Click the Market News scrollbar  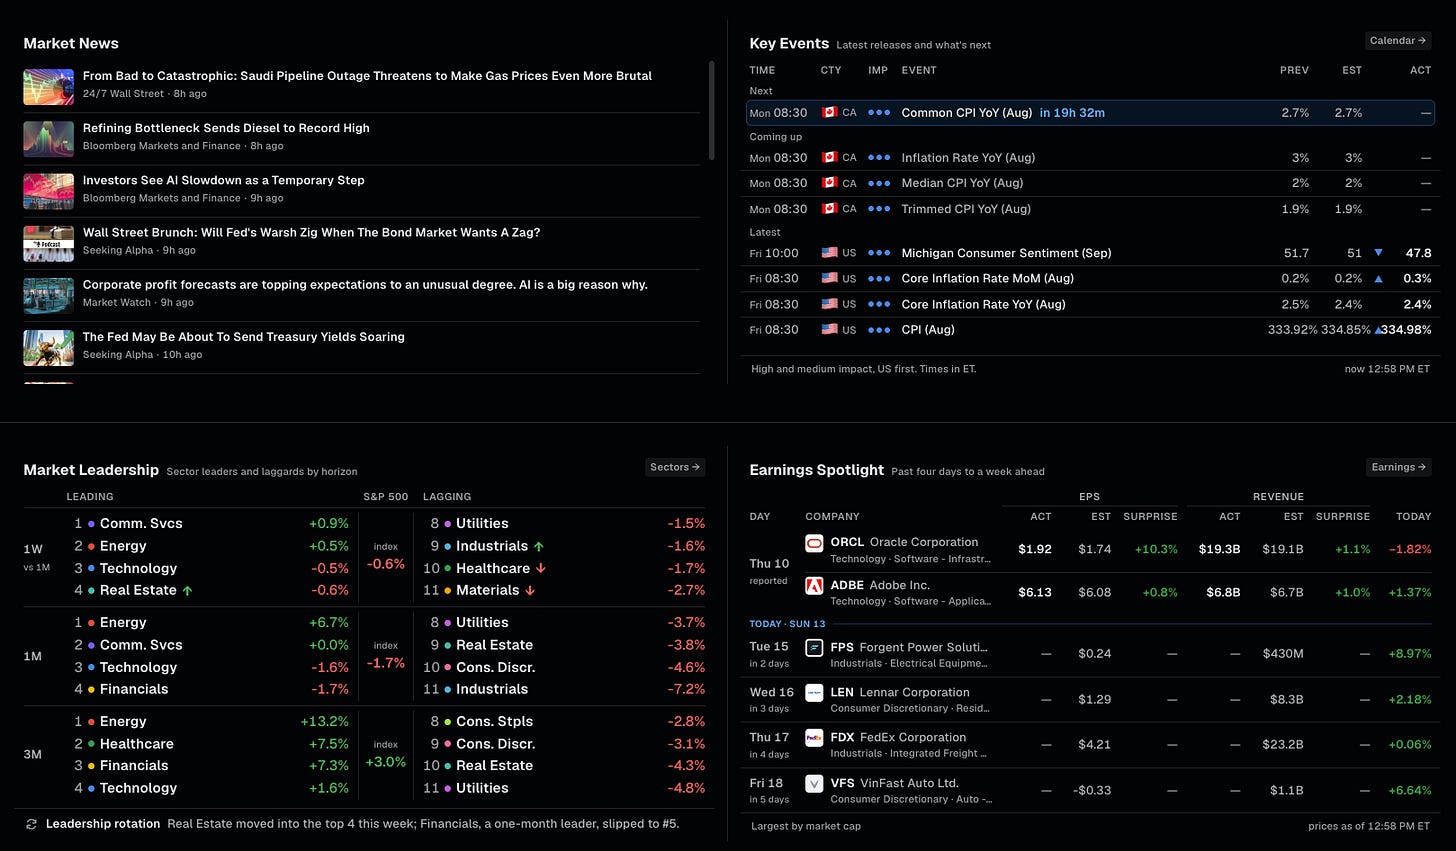[x=712, y=110]
